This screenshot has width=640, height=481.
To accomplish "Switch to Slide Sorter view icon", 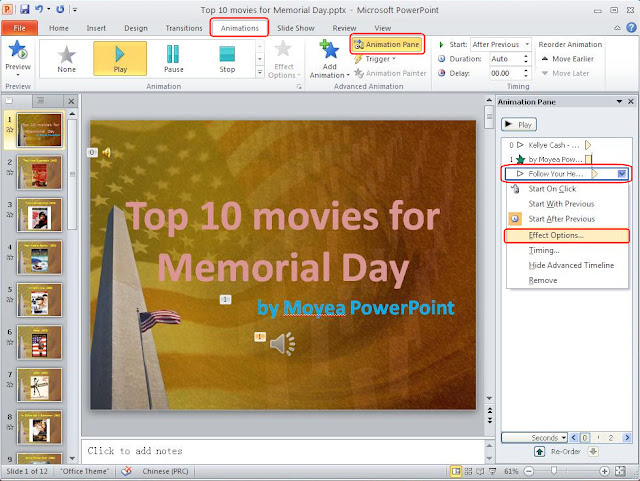I will (x=468, y=472).
